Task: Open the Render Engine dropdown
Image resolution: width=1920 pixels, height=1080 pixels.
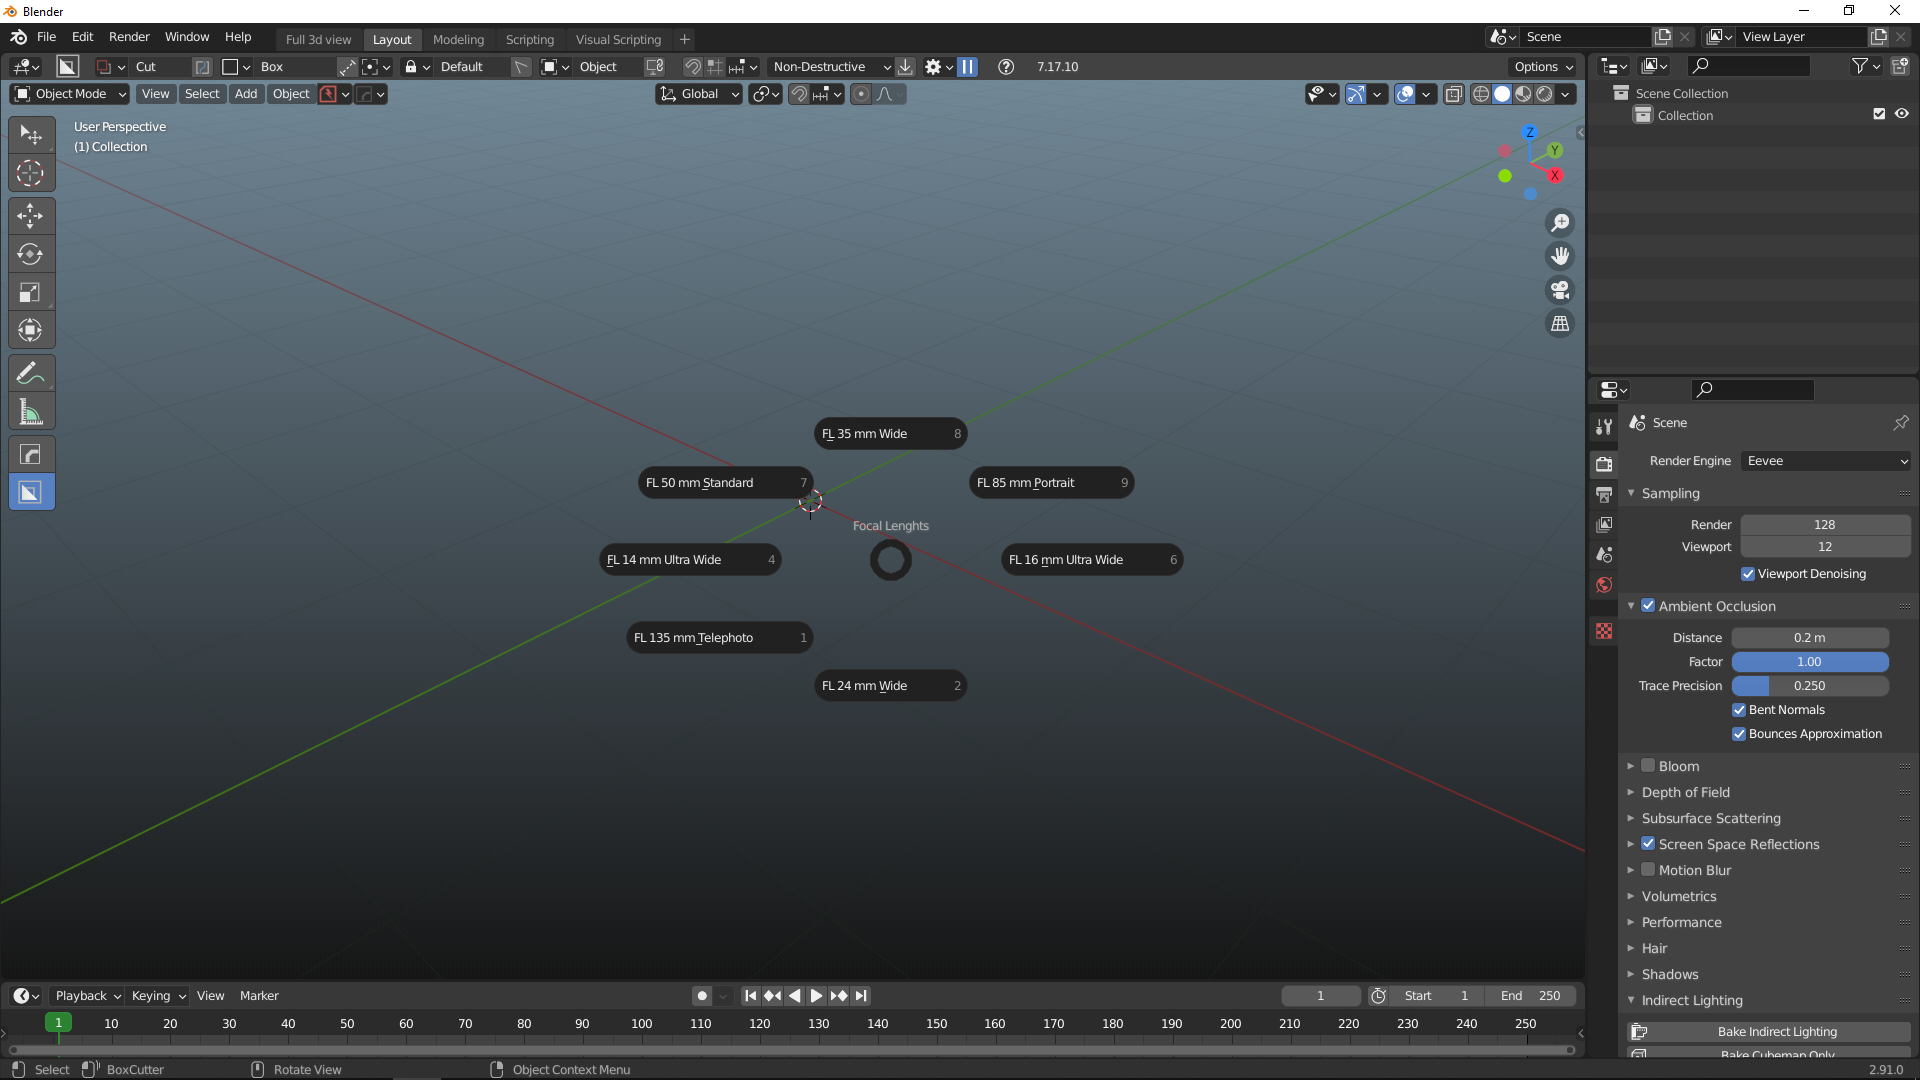Action: pyautogui.click(x=1825, y=460)
